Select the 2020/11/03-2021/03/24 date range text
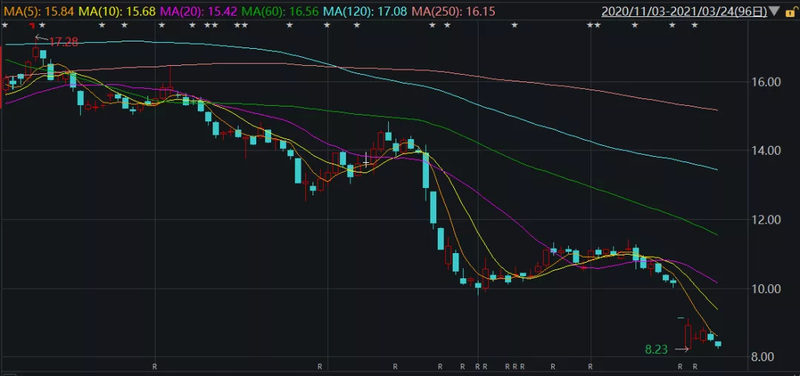The image size is (800, 376). pos(684,11)
